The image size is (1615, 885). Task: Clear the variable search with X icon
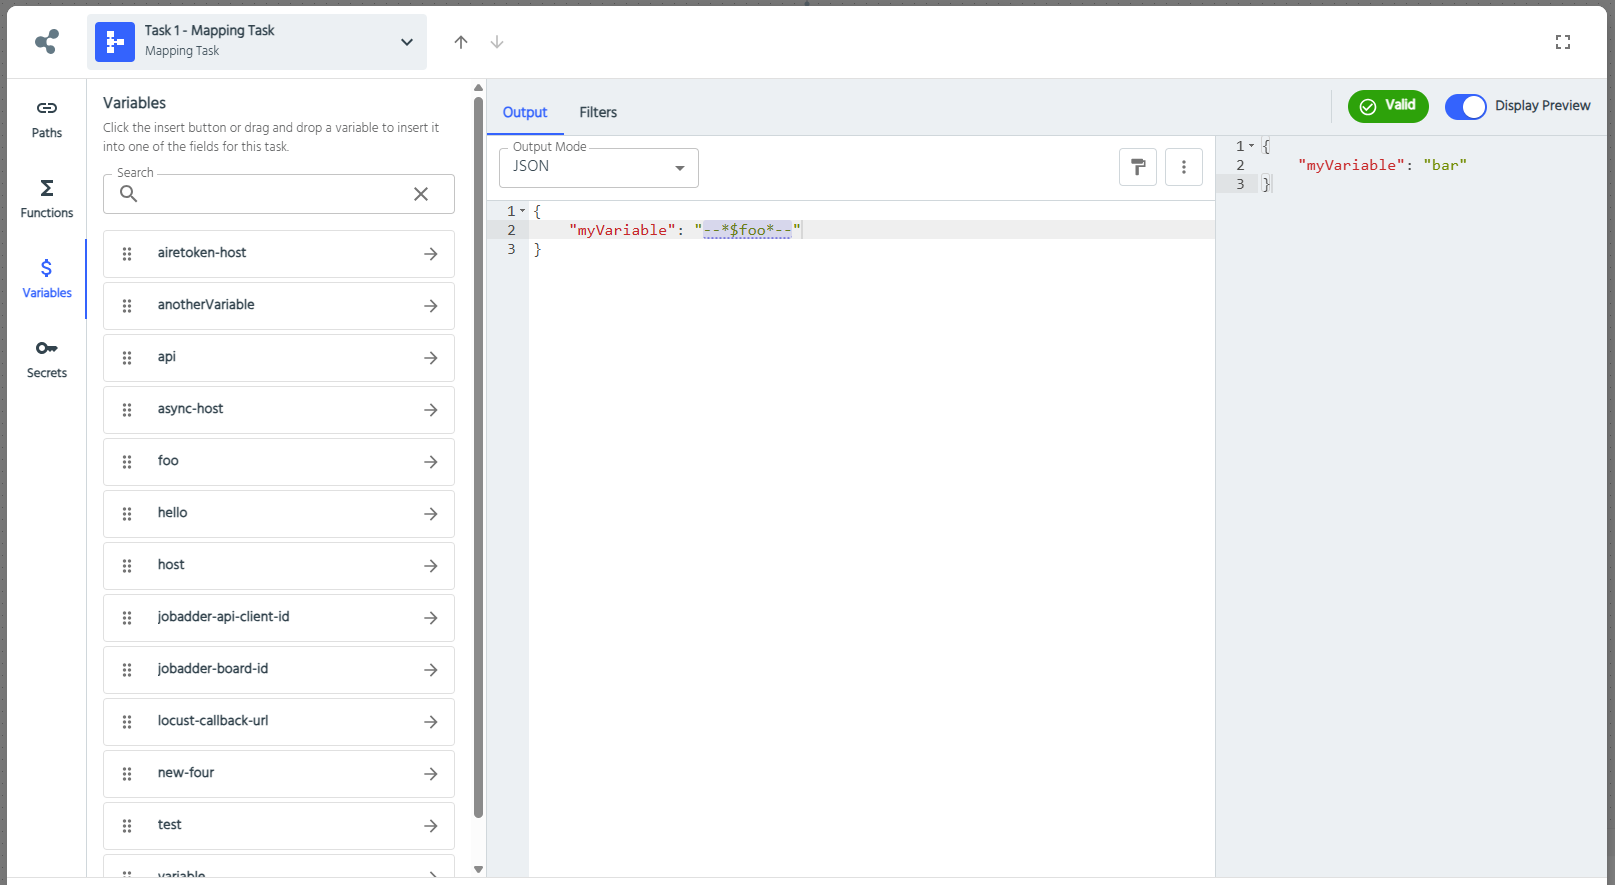click(421, 194)
